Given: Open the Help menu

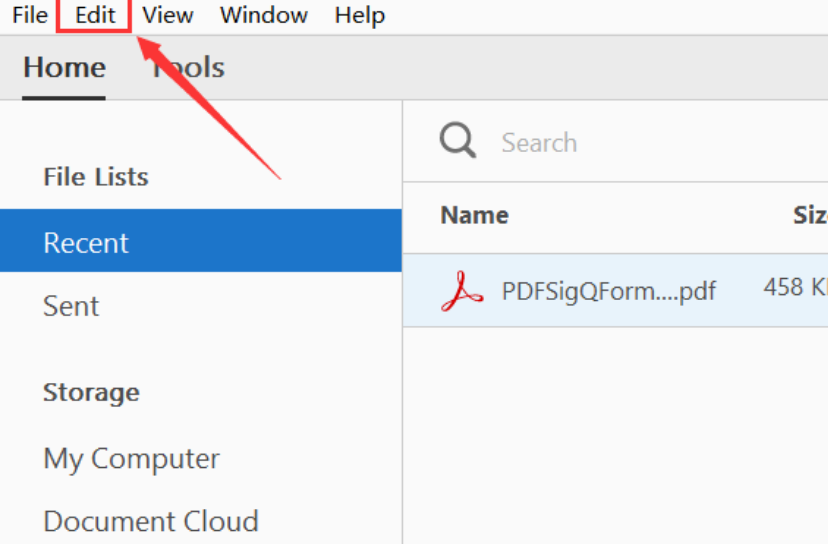Looking at the screenshot, I should tap(360, 16).
